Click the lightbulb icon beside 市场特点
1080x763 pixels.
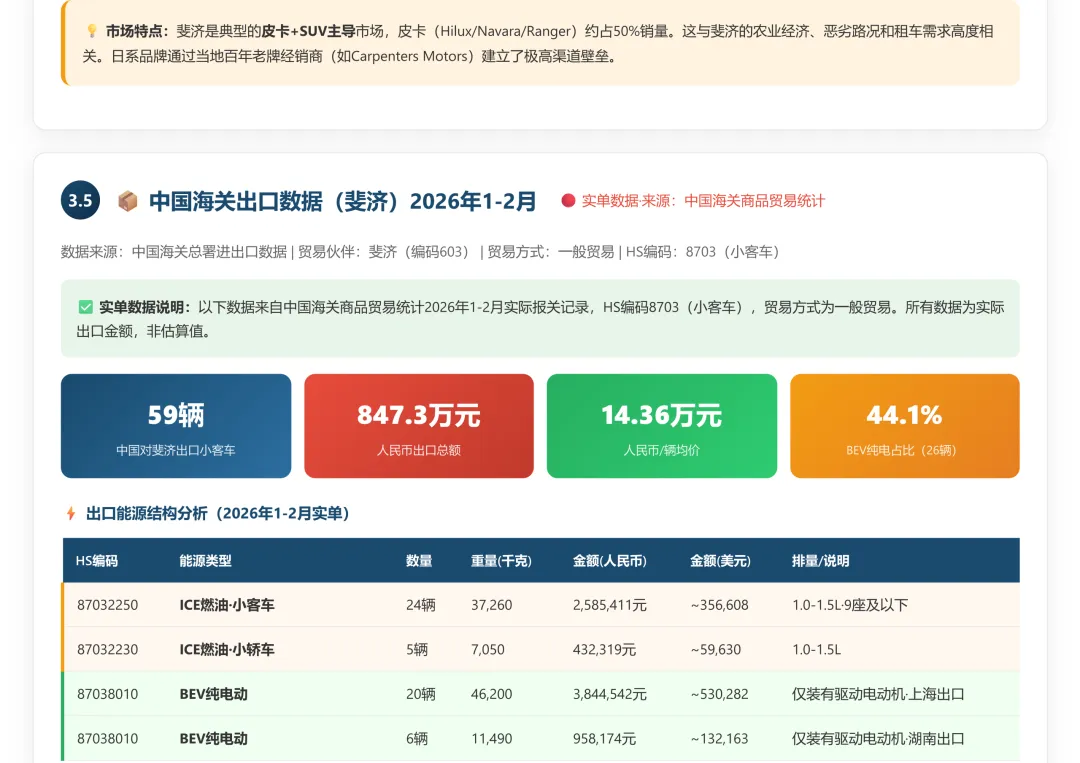(92, 31)
